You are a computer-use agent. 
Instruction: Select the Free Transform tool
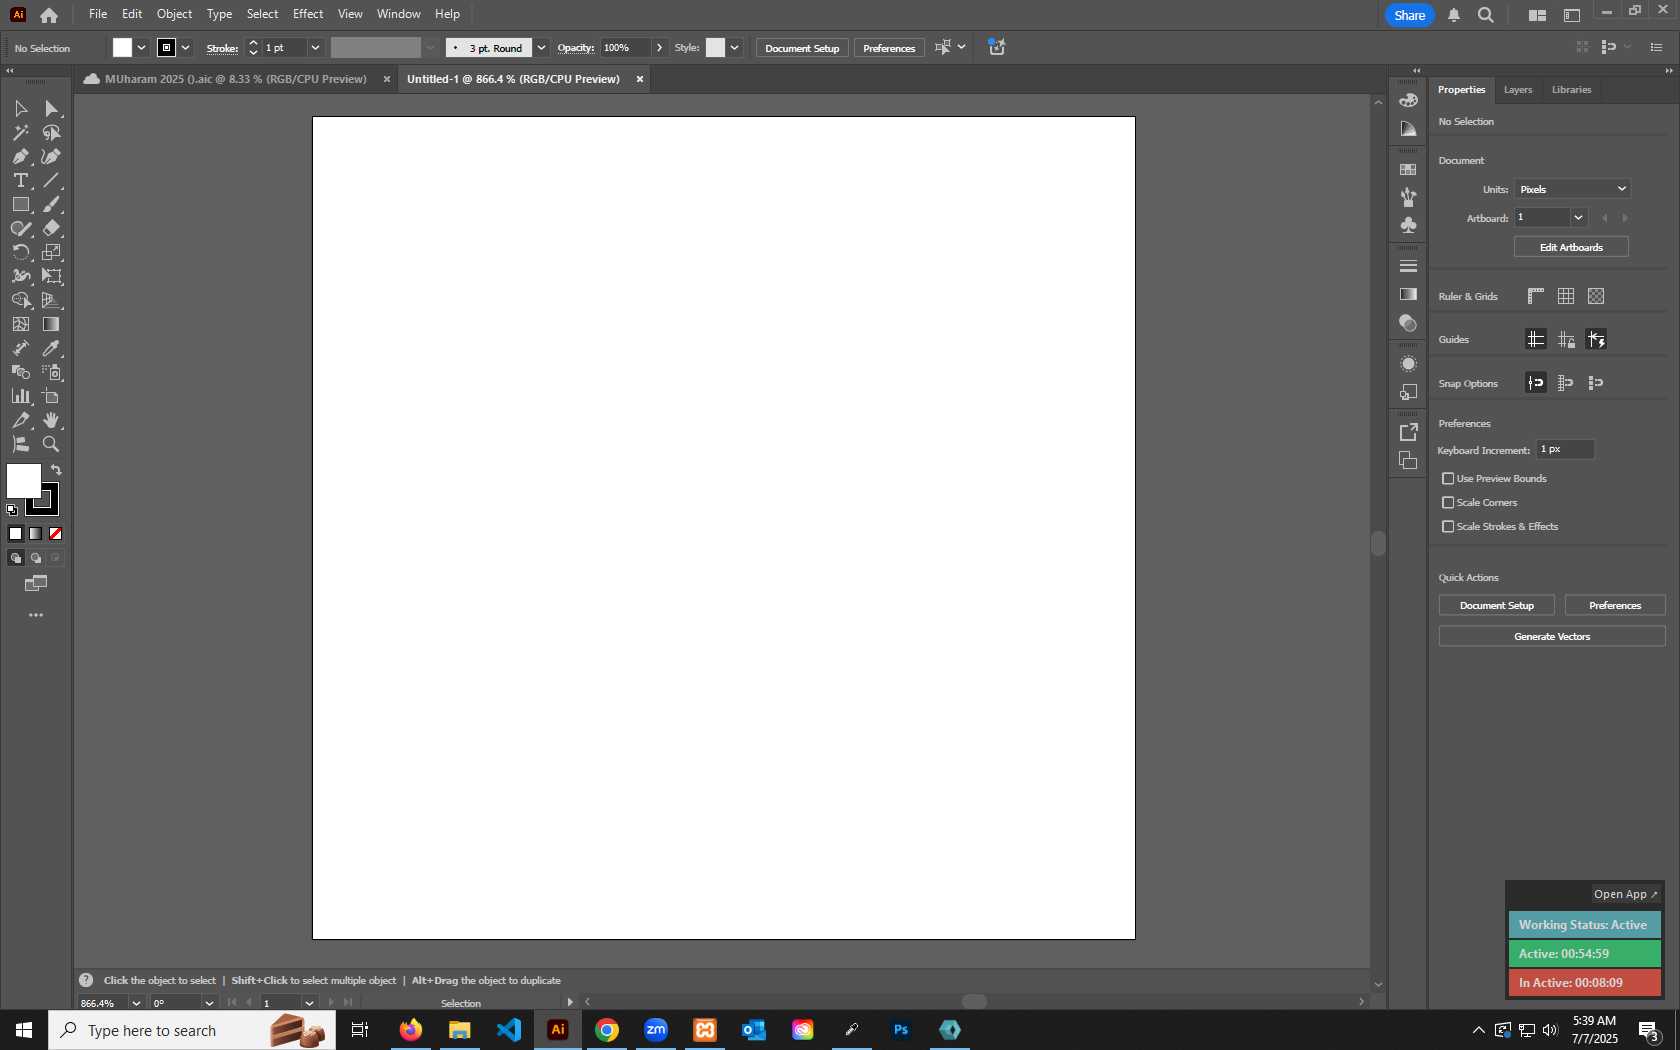[x=52, y=276]
